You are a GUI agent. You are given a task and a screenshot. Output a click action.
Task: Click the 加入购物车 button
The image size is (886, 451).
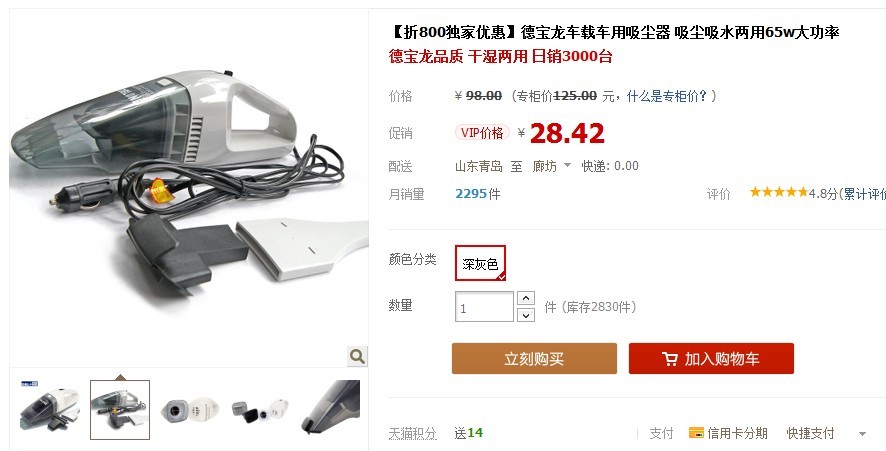pos(711,358)
